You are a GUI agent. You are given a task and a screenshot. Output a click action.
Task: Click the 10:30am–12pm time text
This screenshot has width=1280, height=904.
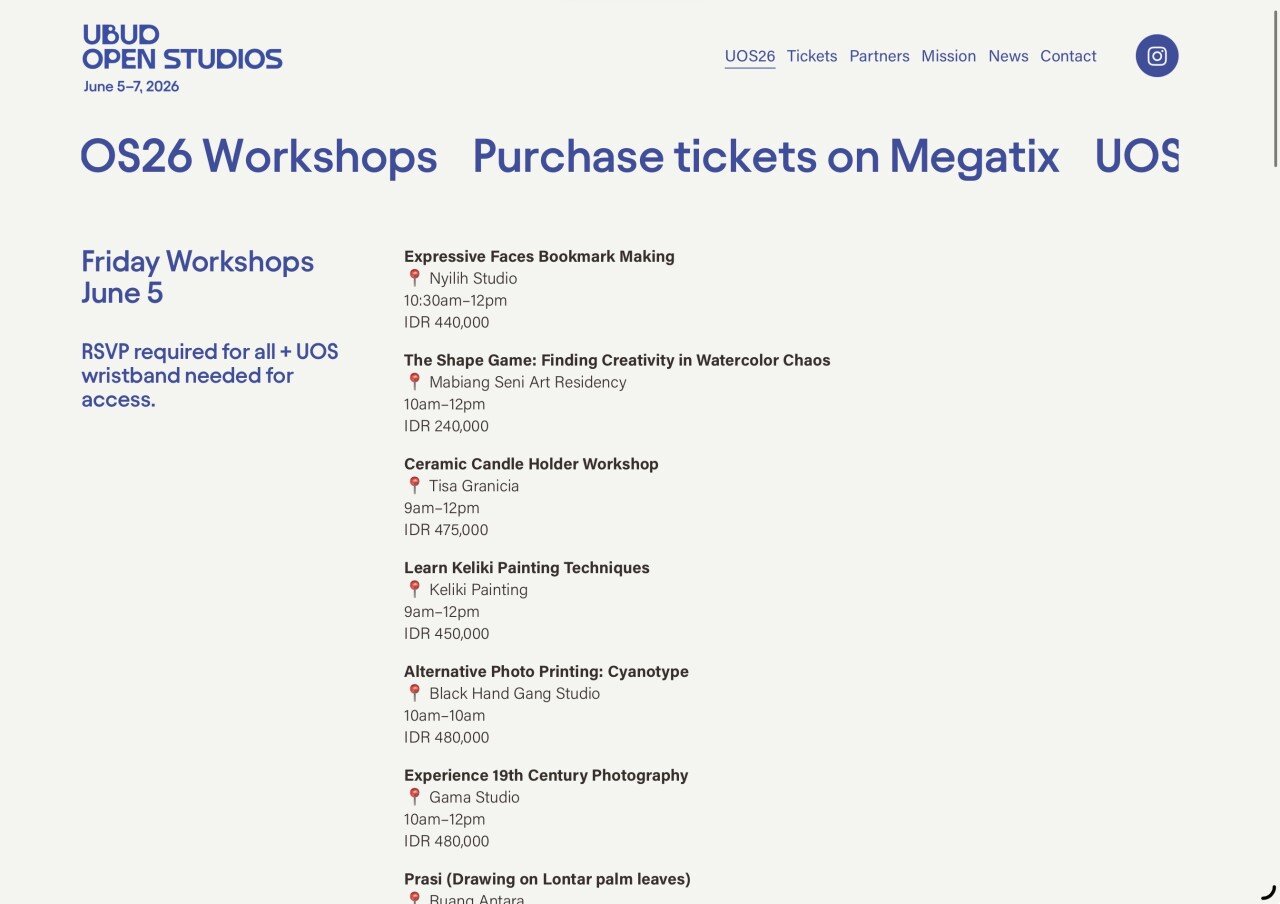point(455,300)
